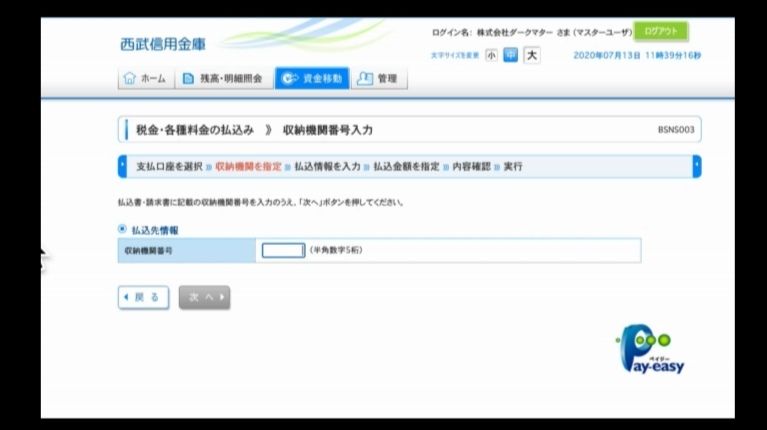Go to ホーム tab
Screen dimensions: 767x430
click(x=145, y=79)
